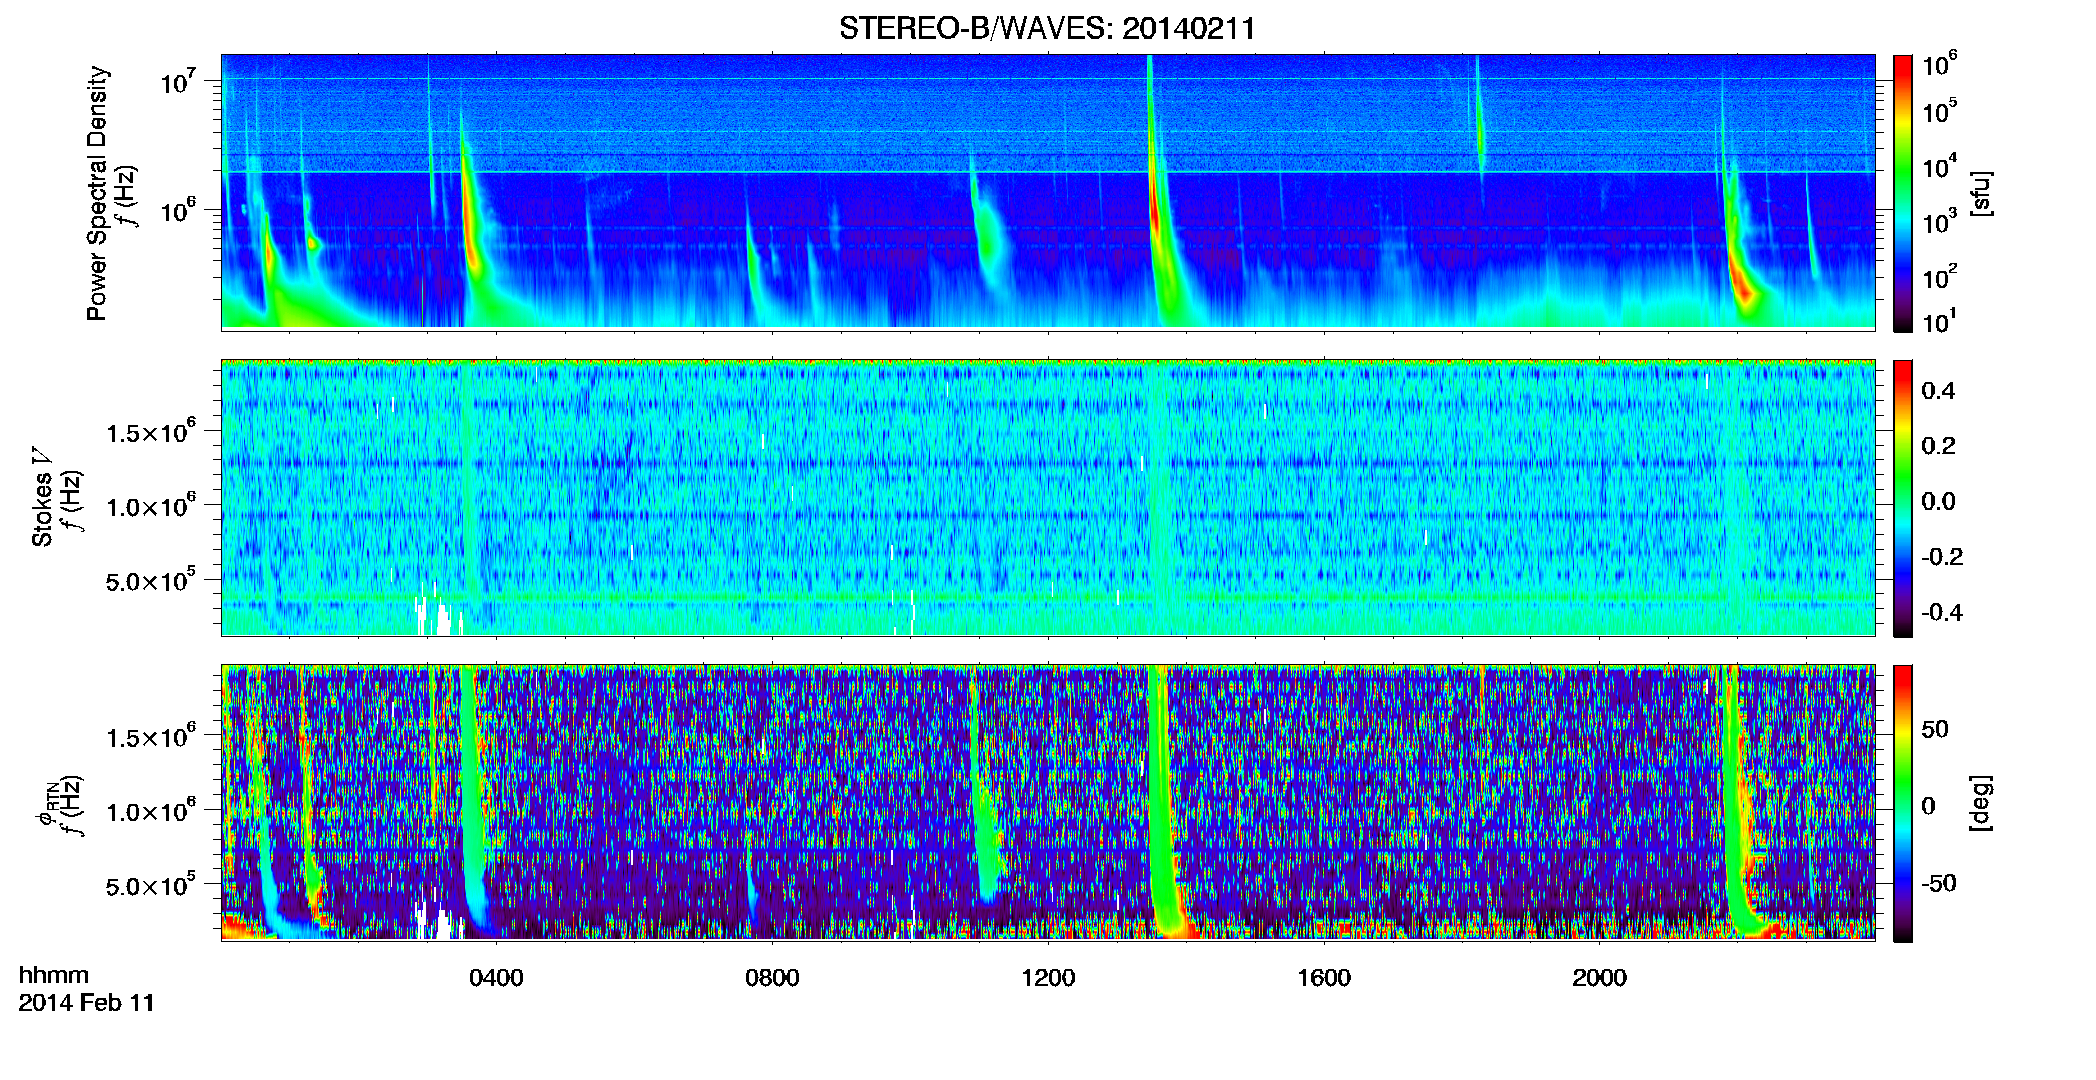Click the 2000 time tick label

[1599, 978]
